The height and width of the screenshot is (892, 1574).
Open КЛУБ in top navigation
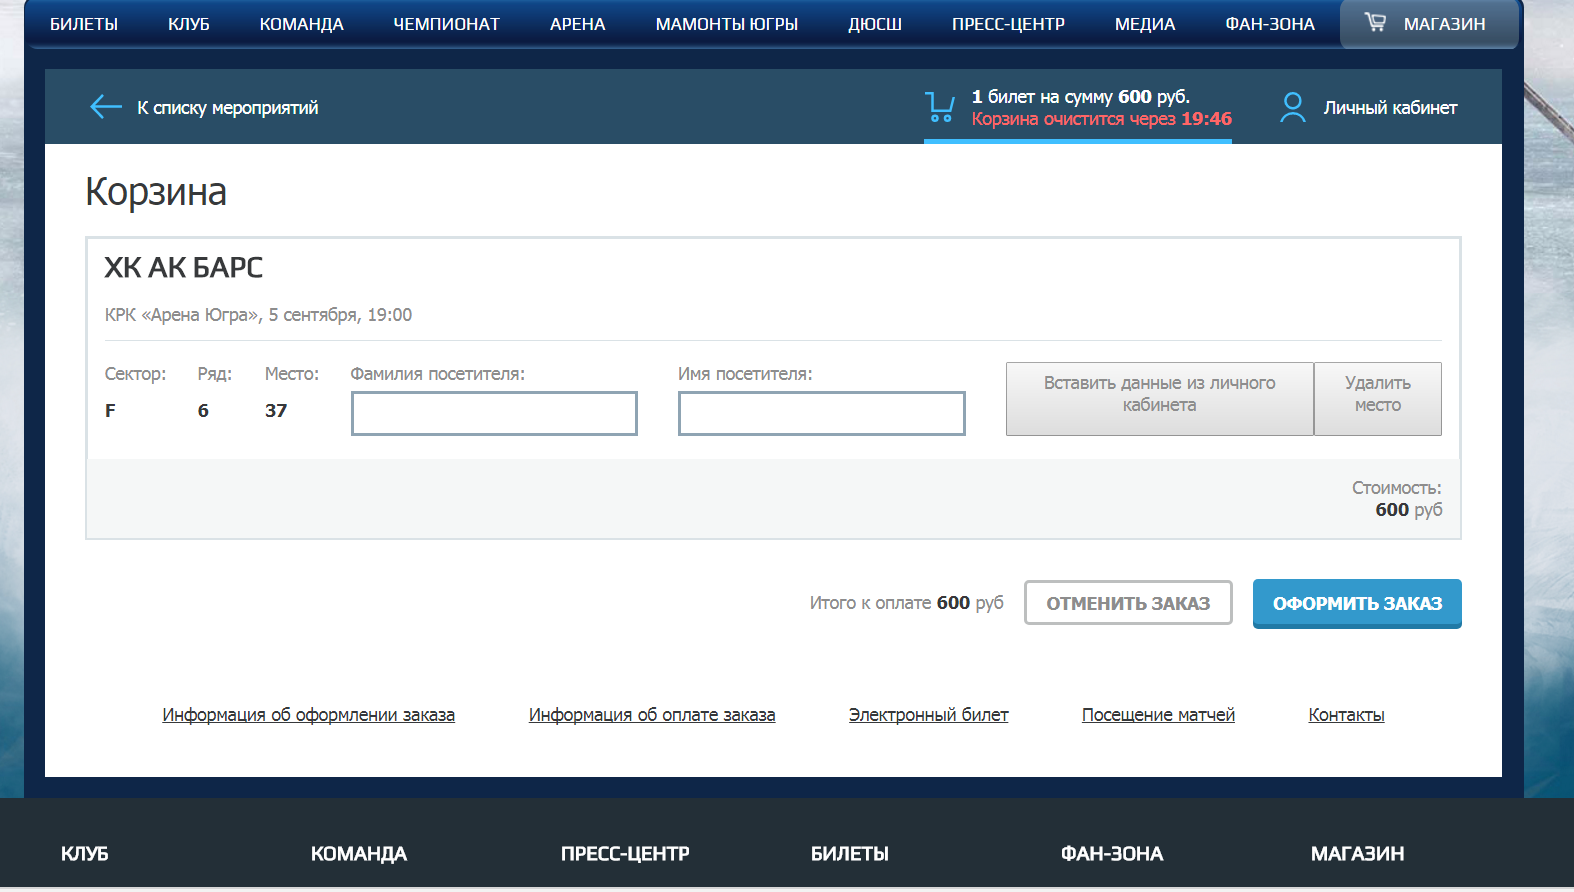click(x=189, y=24)
